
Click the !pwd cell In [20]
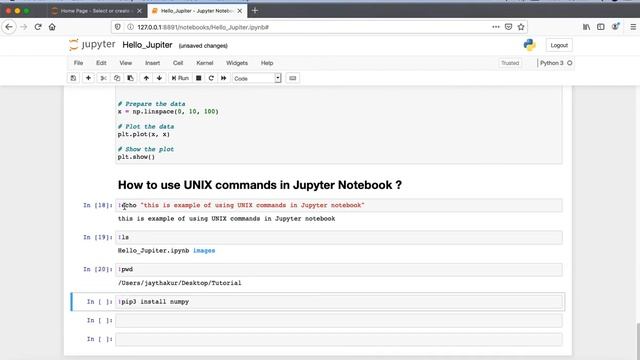pos(338,269)
